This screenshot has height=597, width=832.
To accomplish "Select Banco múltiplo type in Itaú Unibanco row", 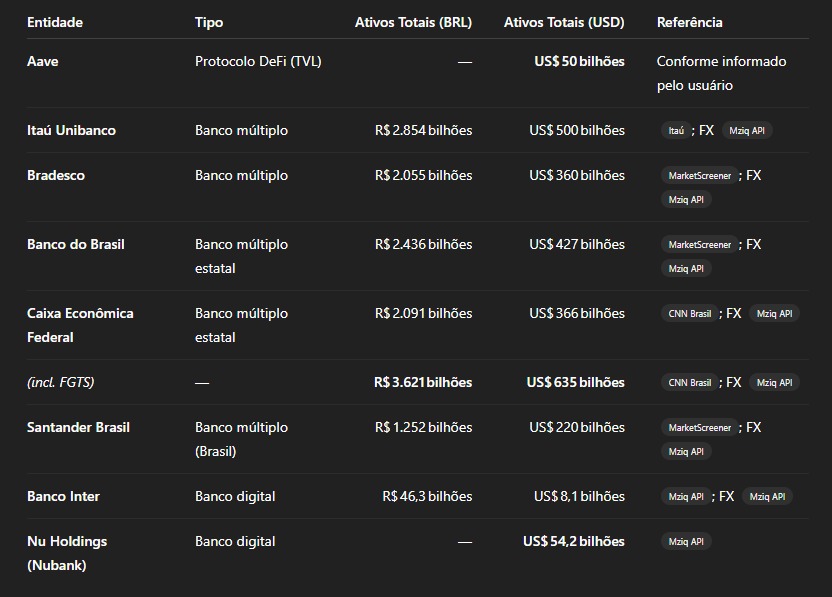I will [241, 131].
